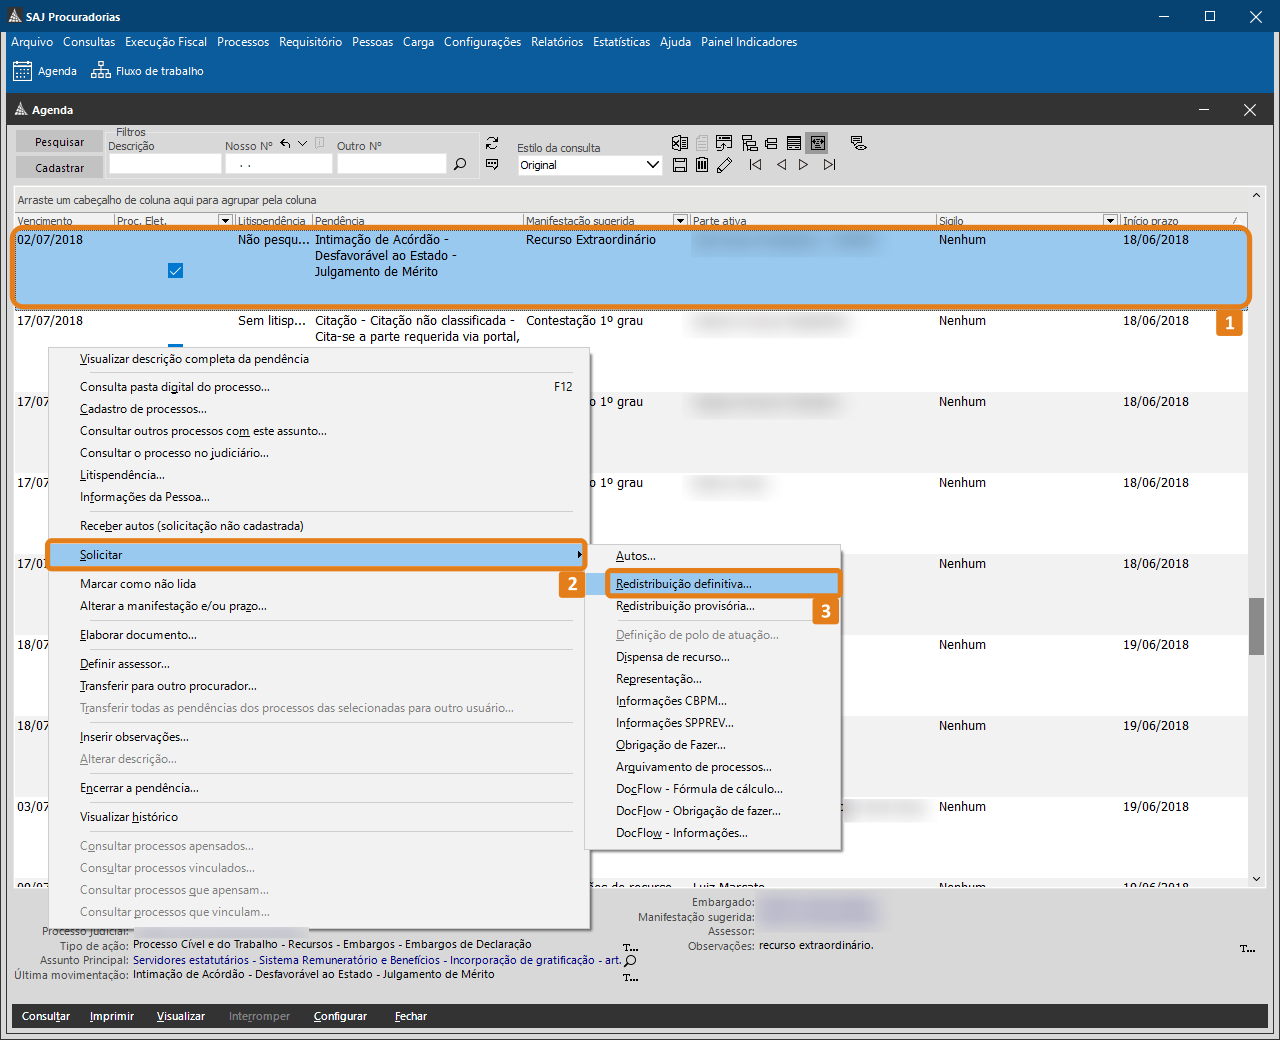This screenshot has height=1040, width=1280.
Task: Click Consultar in bottom bar
Action: click(46, 1016)
